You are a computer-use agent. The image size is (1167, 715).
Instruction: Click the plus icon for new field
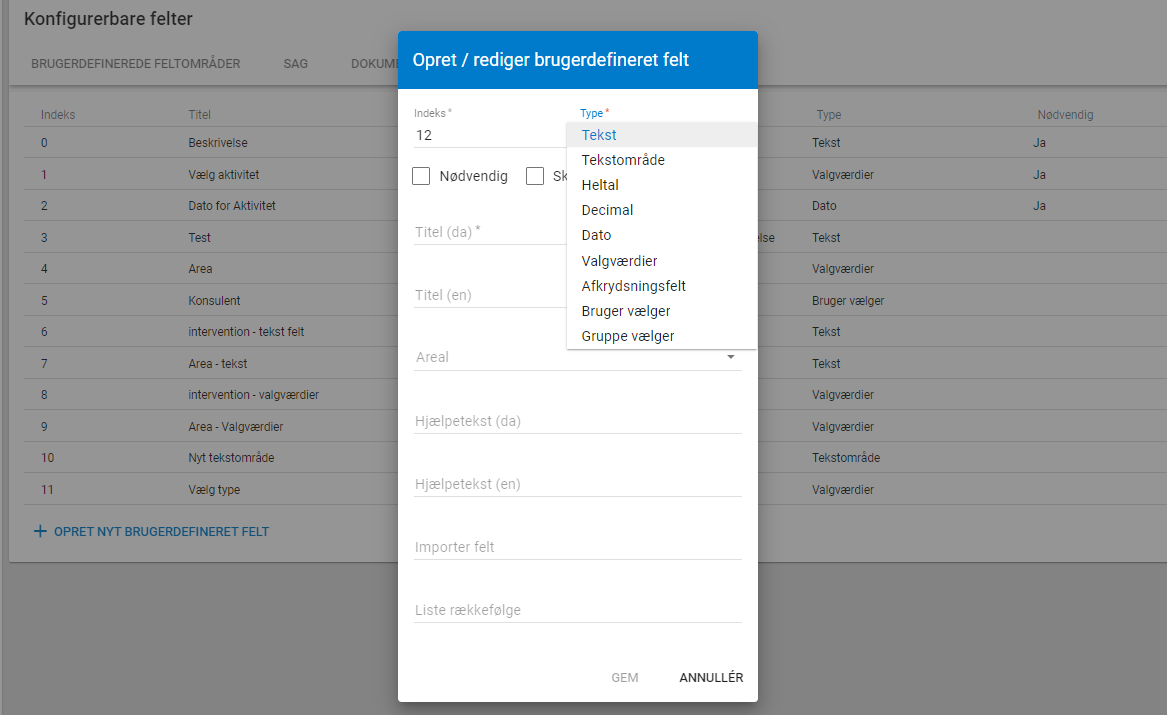coord(40,531)
